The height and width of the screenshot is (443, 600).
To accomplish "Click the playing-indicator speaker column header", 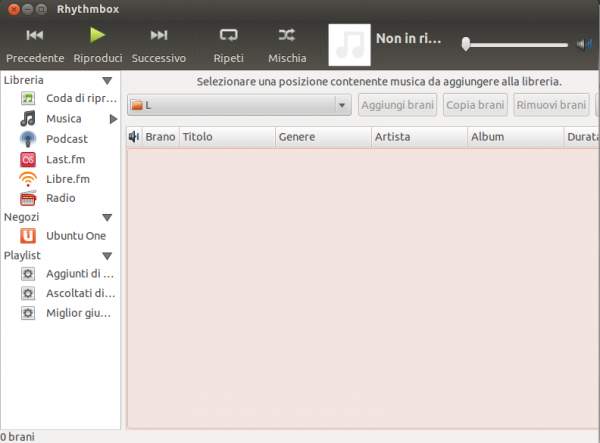I will [134, 137].
